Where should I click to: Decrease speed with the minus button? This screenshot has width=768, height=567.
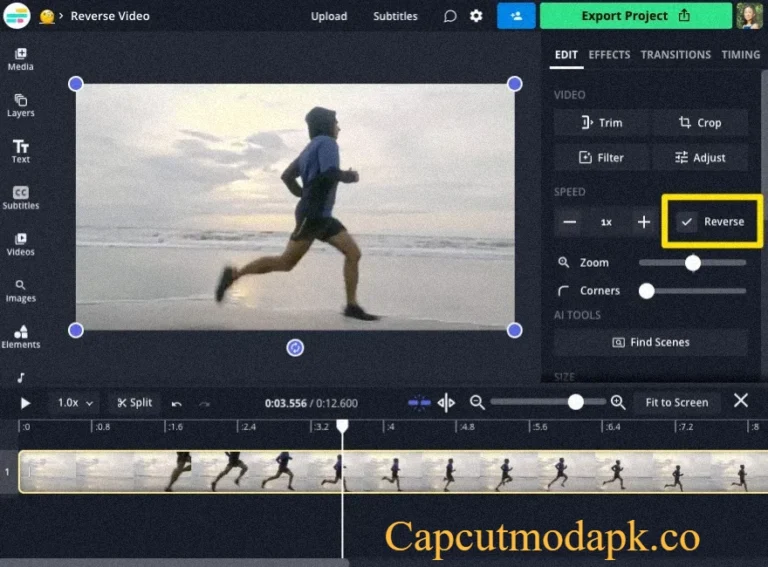(x=569, y=222)
